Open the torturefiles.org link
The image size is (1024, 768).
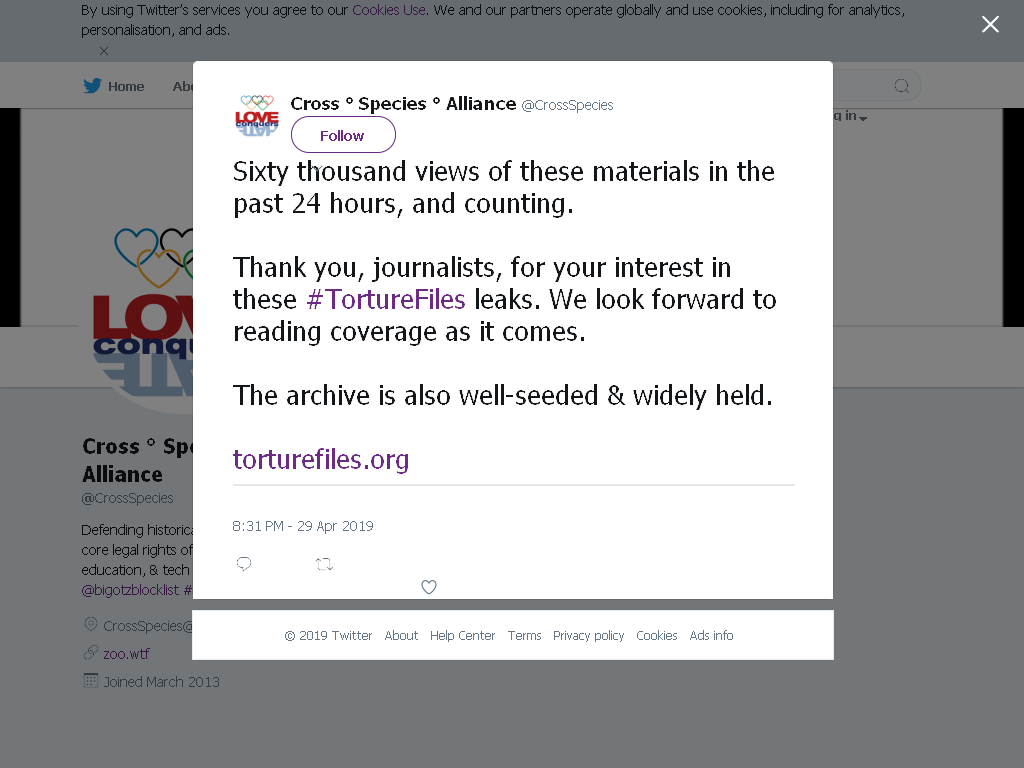pyautogui.click(x=321, y=459)
